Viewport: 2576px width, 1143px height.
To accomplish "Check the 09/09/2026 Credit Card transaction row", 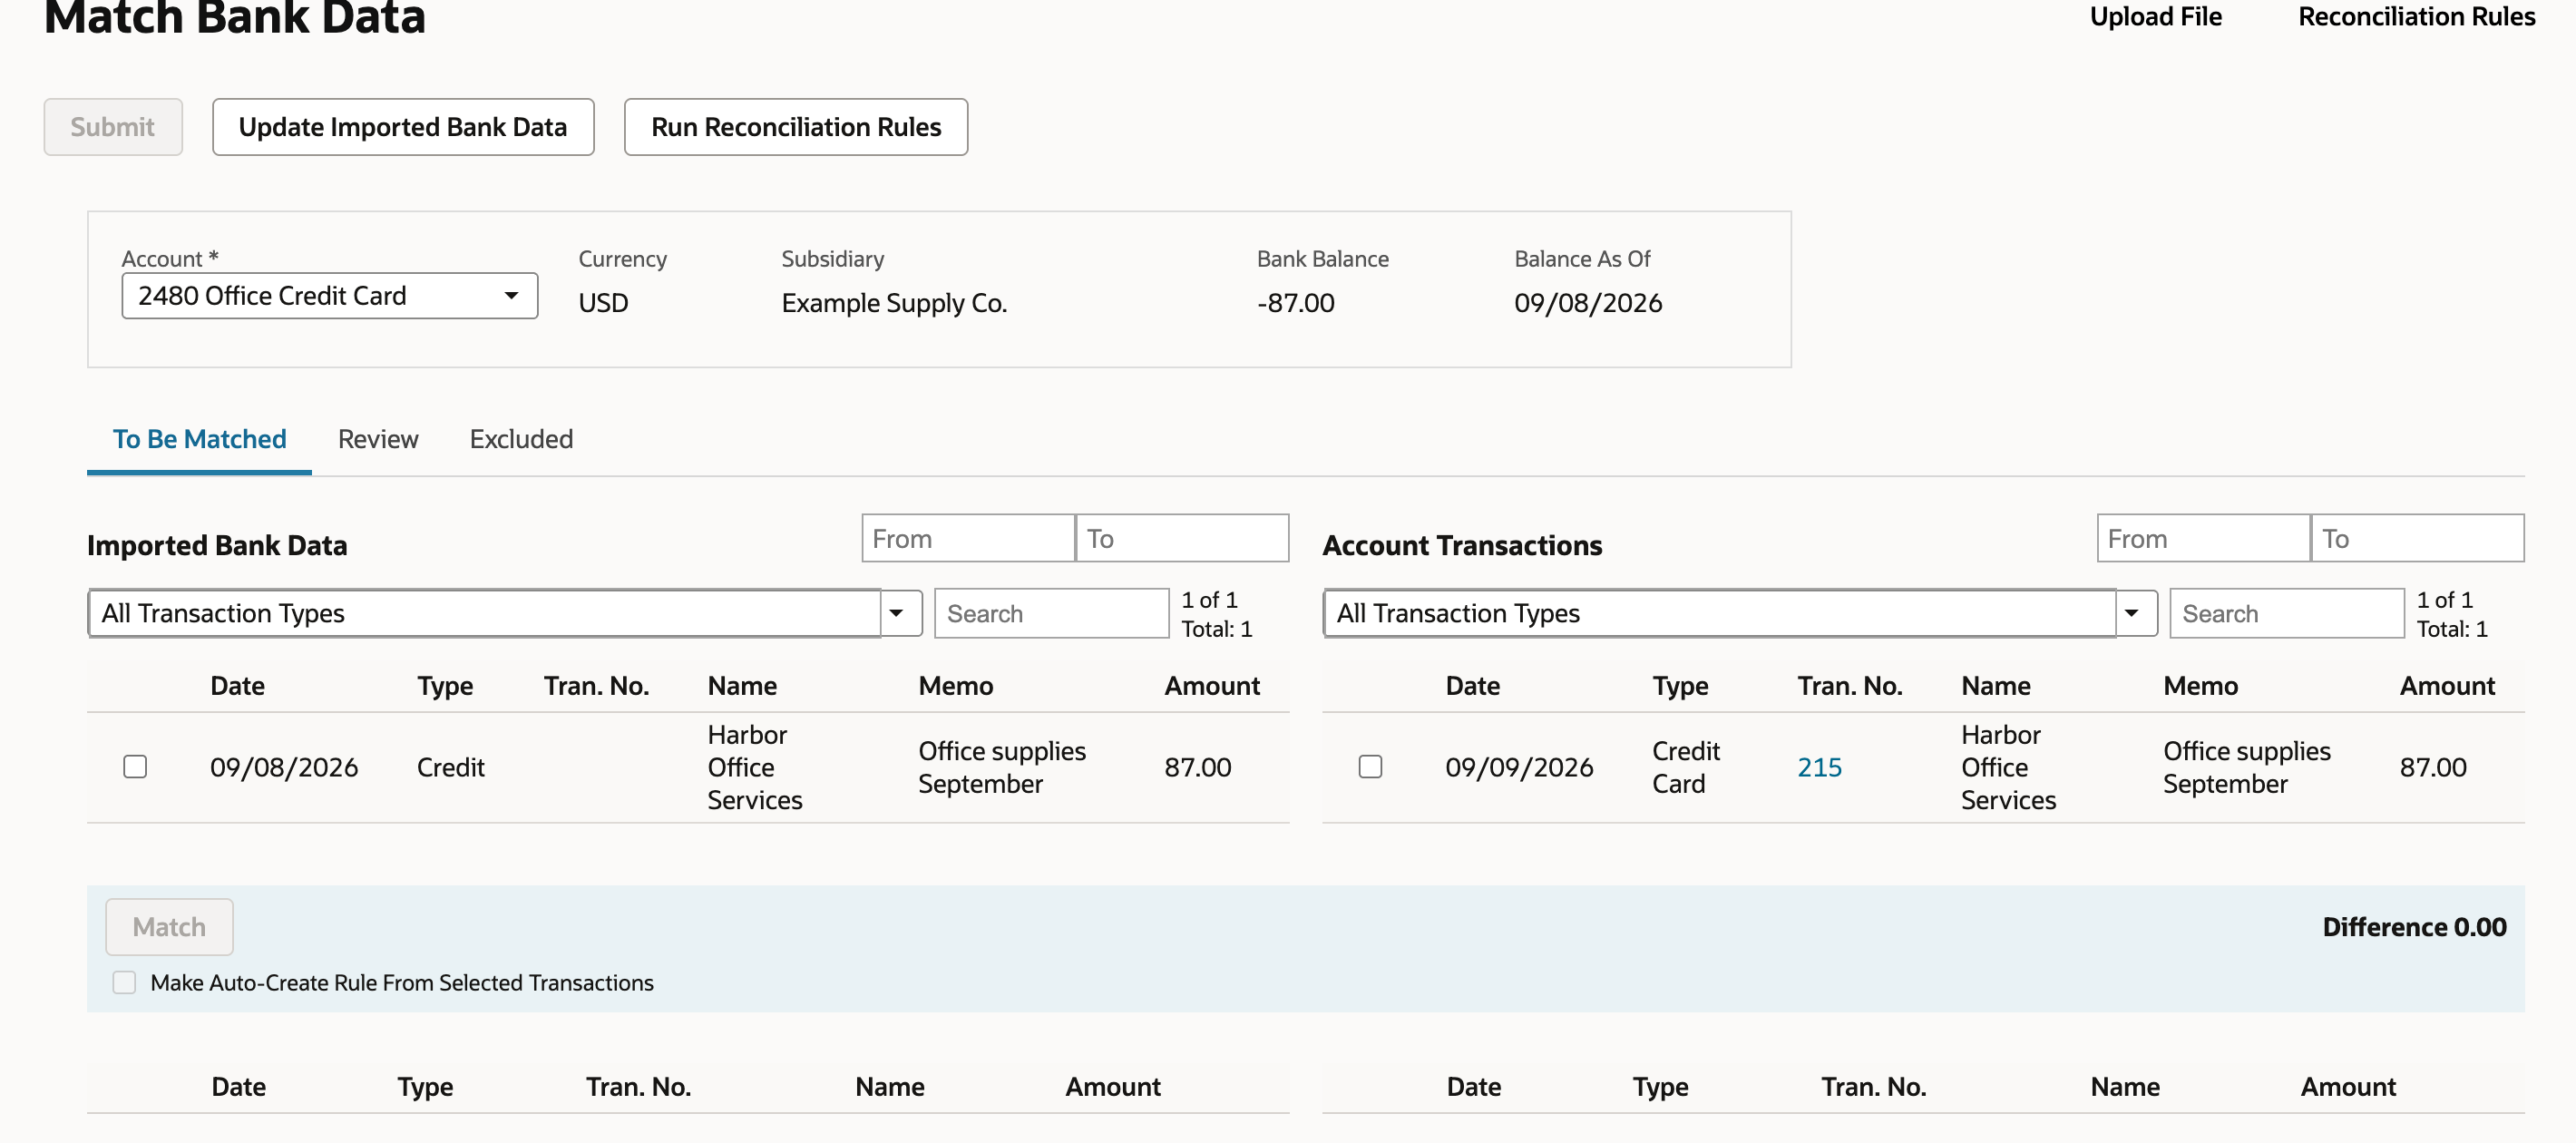I will (x=1370, y=767).
